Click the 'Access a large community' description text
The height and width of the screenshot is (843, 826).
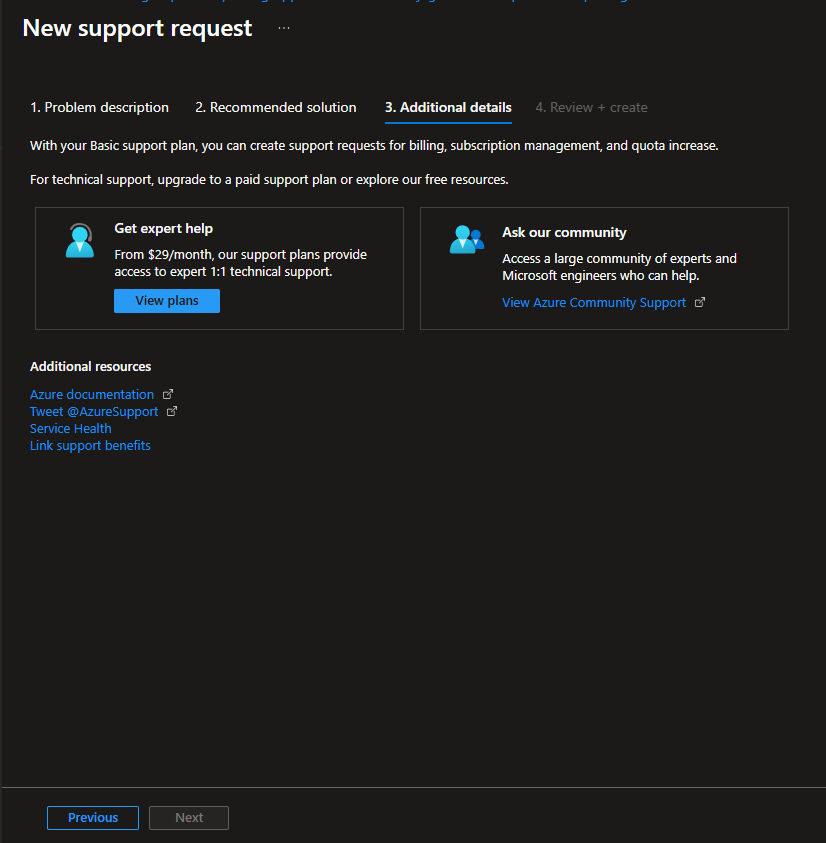coord(620,267)
